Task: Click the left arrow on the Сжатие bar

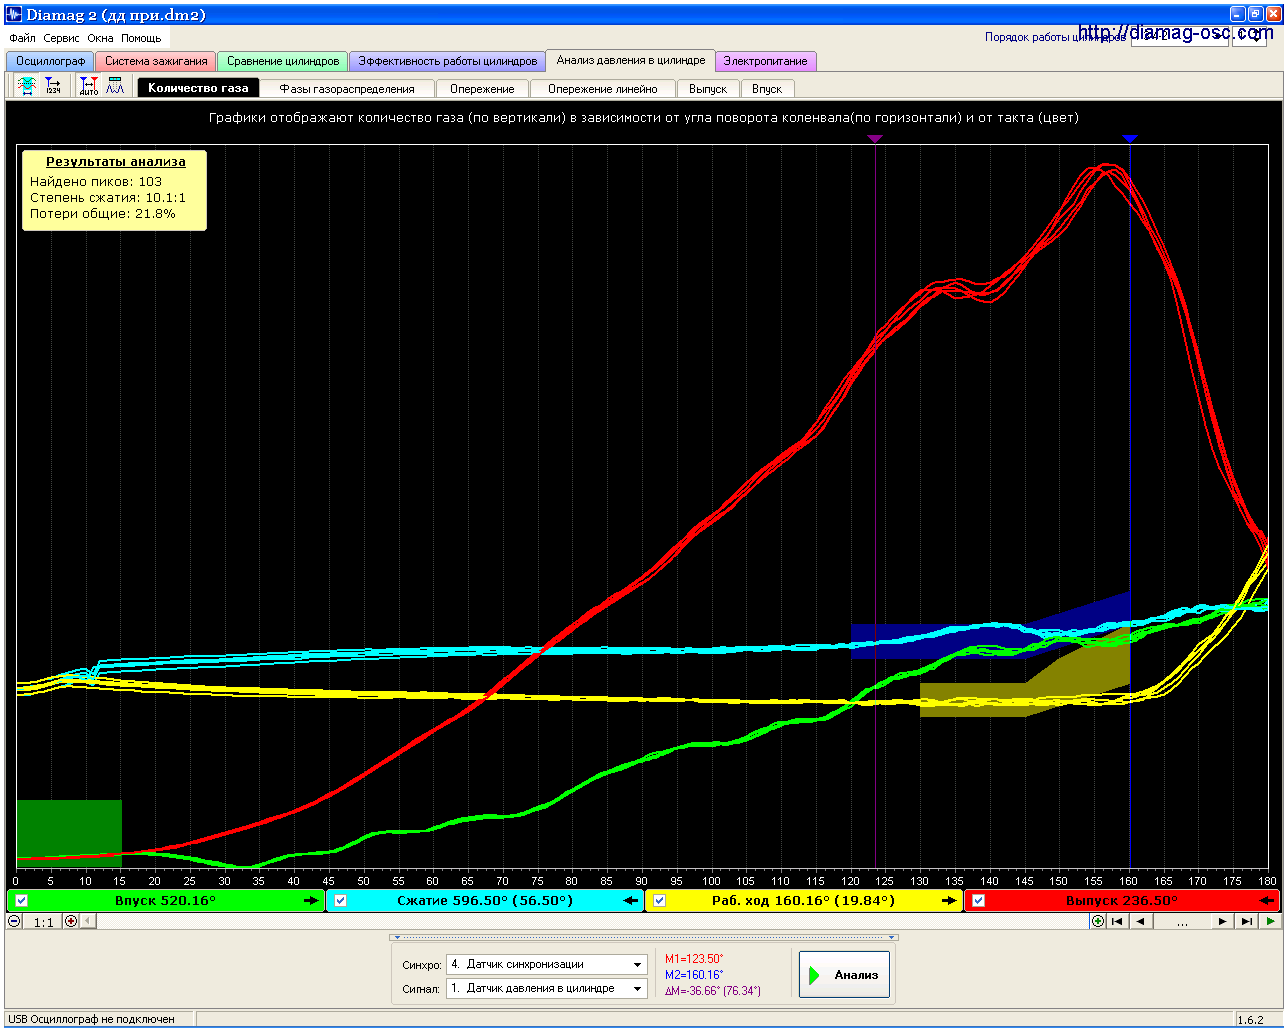Action: (x=630, y=901)
